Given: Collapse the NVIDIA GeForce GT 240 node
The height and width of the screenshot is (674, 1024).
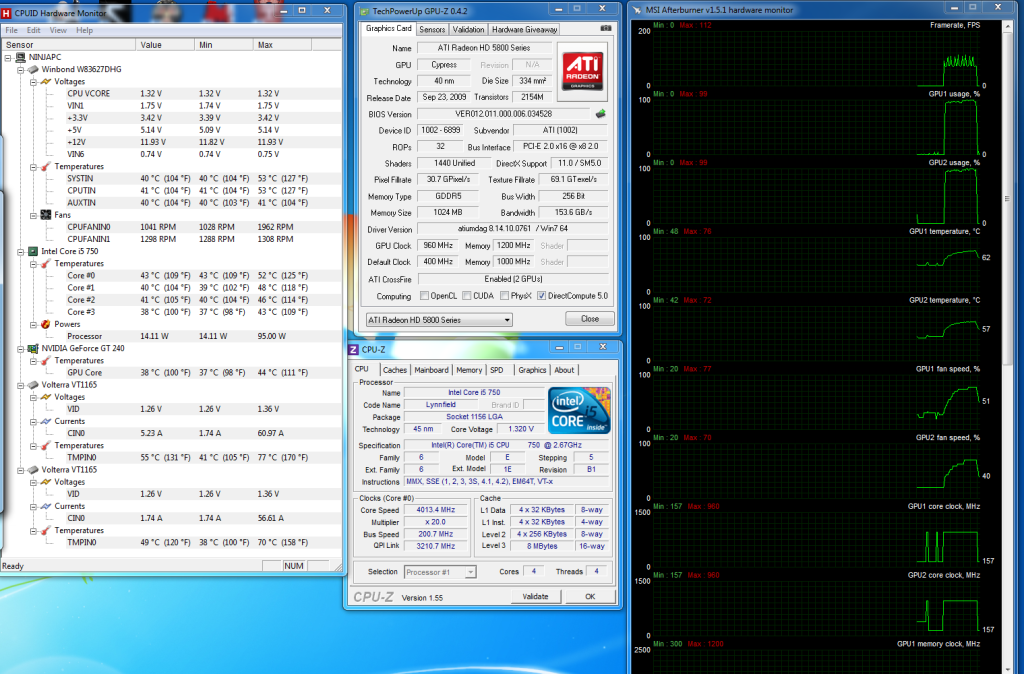Looking at the screenshot, I should [x=20, y=348].
